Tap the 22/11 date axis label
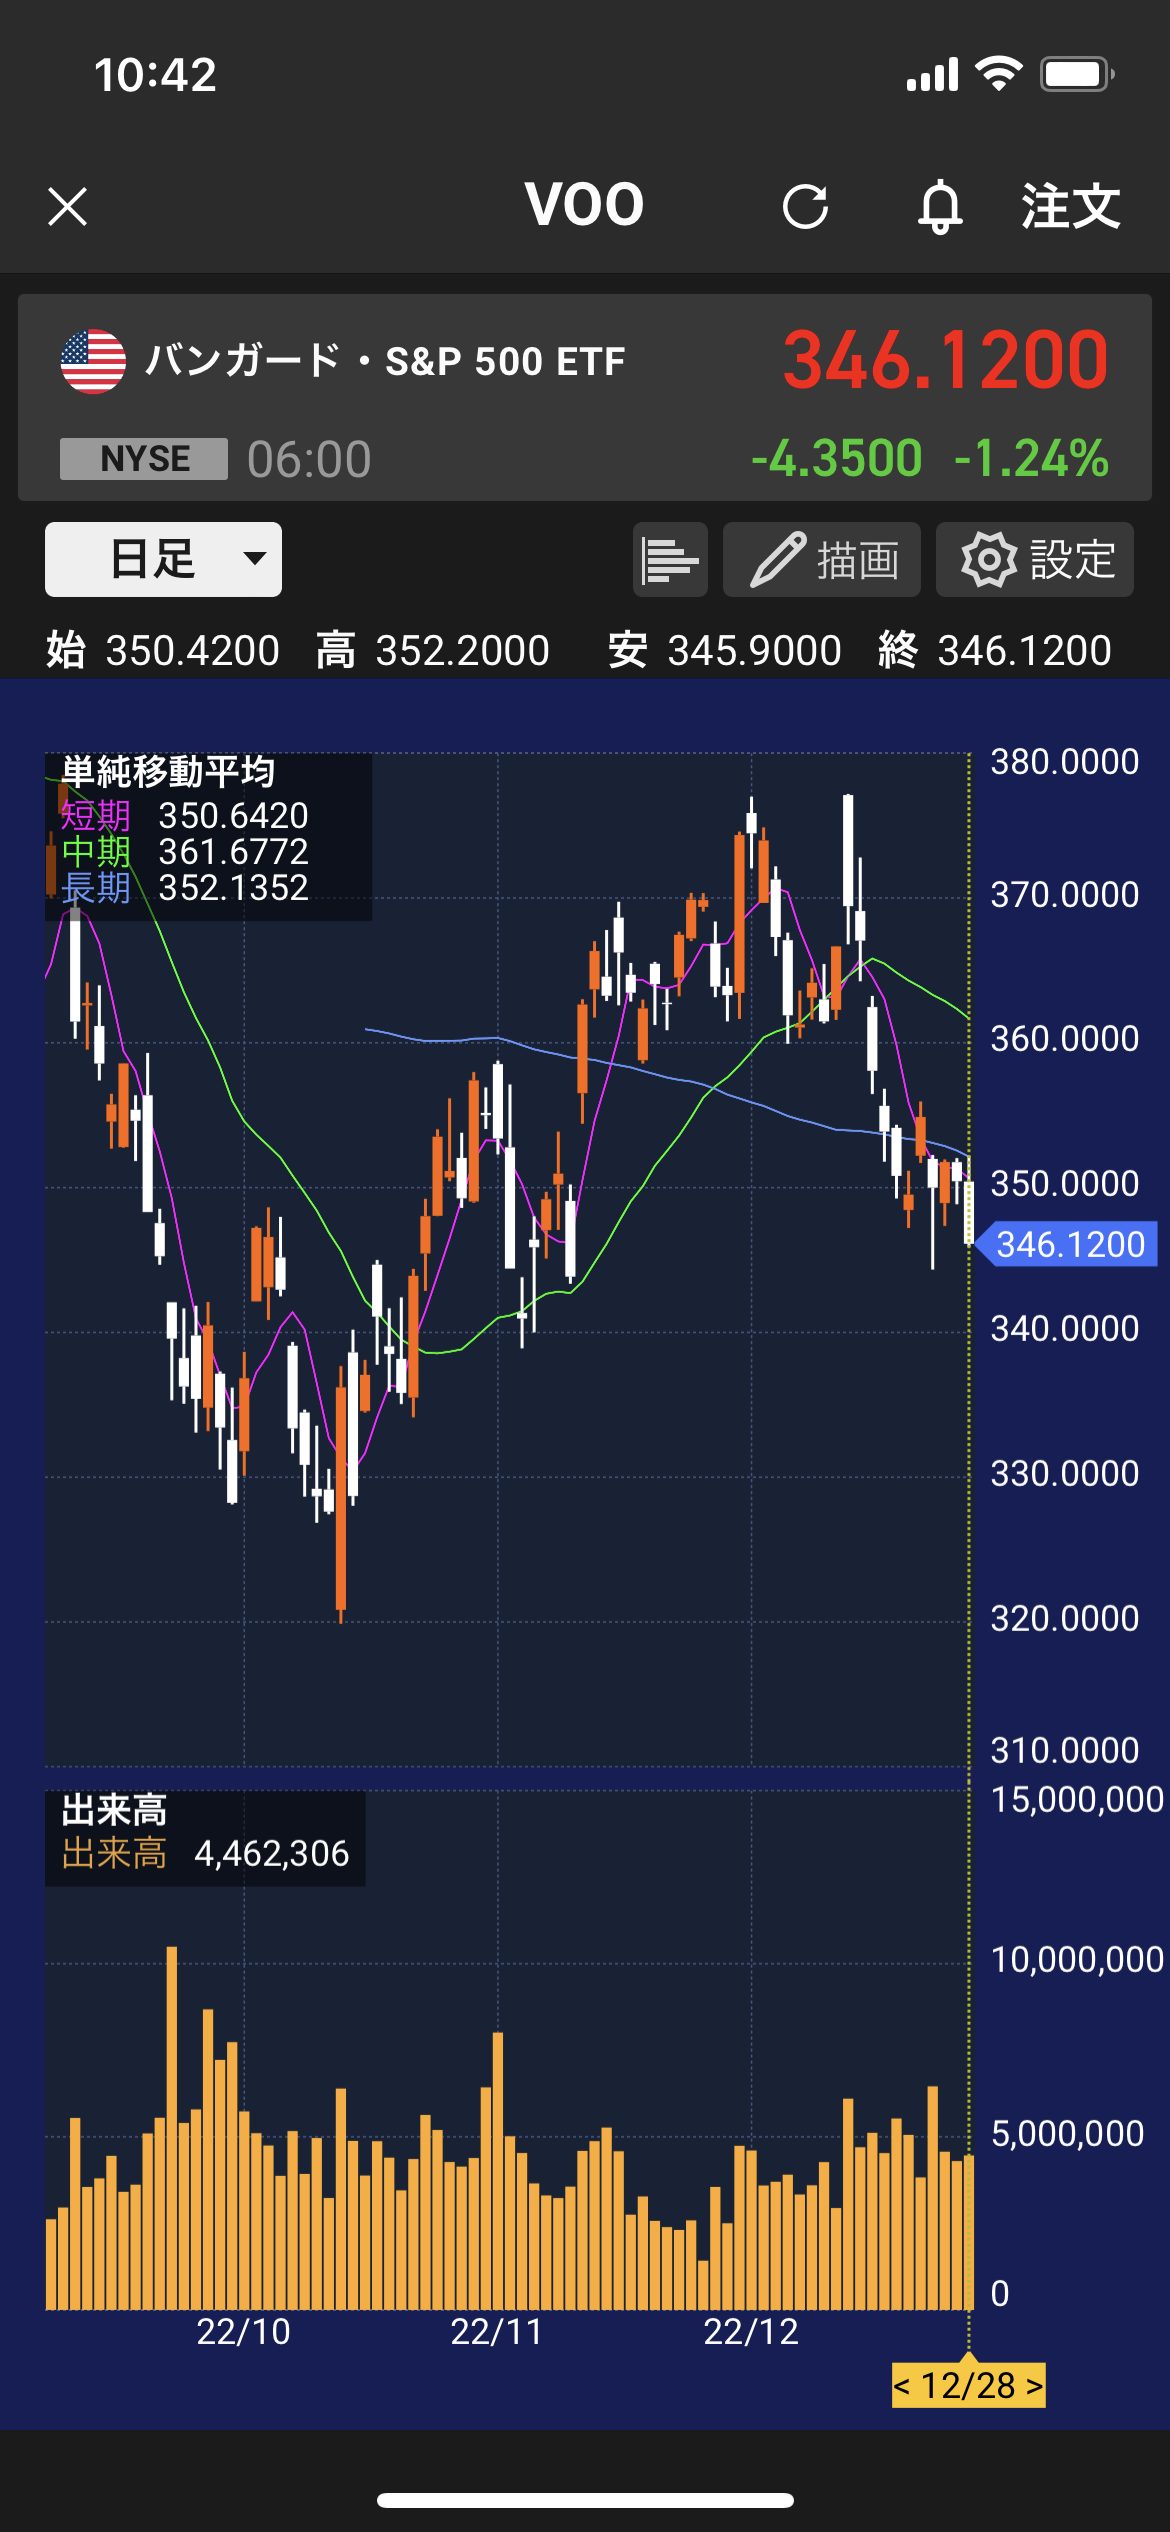The height and width of the screenshot is (2532, 1170). [496, 2332]
